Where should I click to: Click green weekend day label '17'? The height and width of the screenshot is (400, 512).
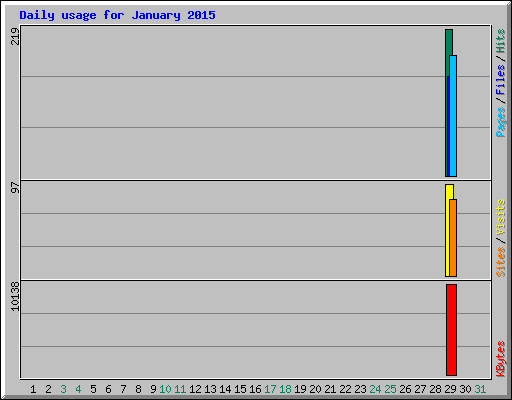270,389
